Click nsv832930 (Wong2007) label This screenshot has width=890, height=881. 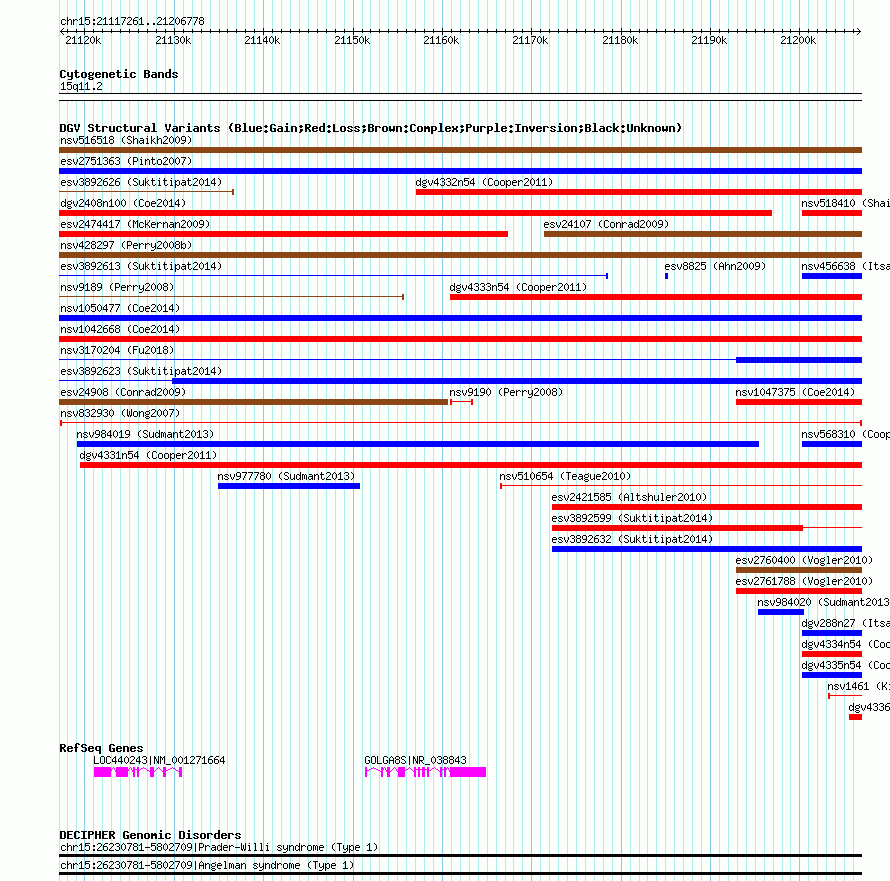pyautogui.click(x=120, y=413)
